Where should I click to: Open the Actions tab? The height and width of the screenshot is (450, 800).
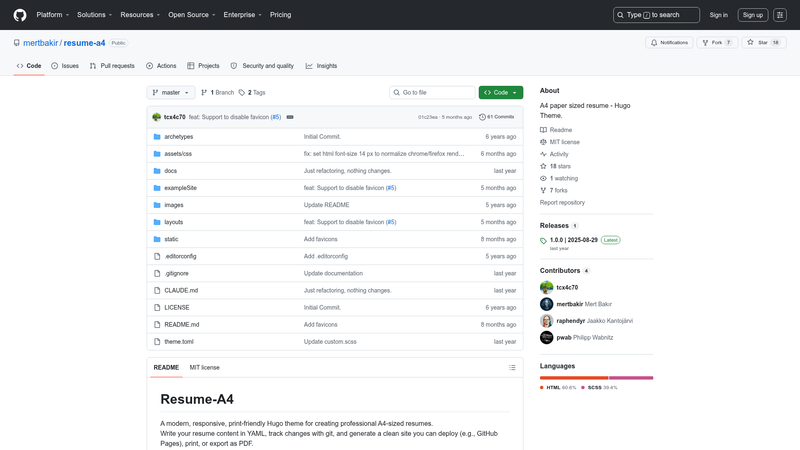tap(161, 66)
